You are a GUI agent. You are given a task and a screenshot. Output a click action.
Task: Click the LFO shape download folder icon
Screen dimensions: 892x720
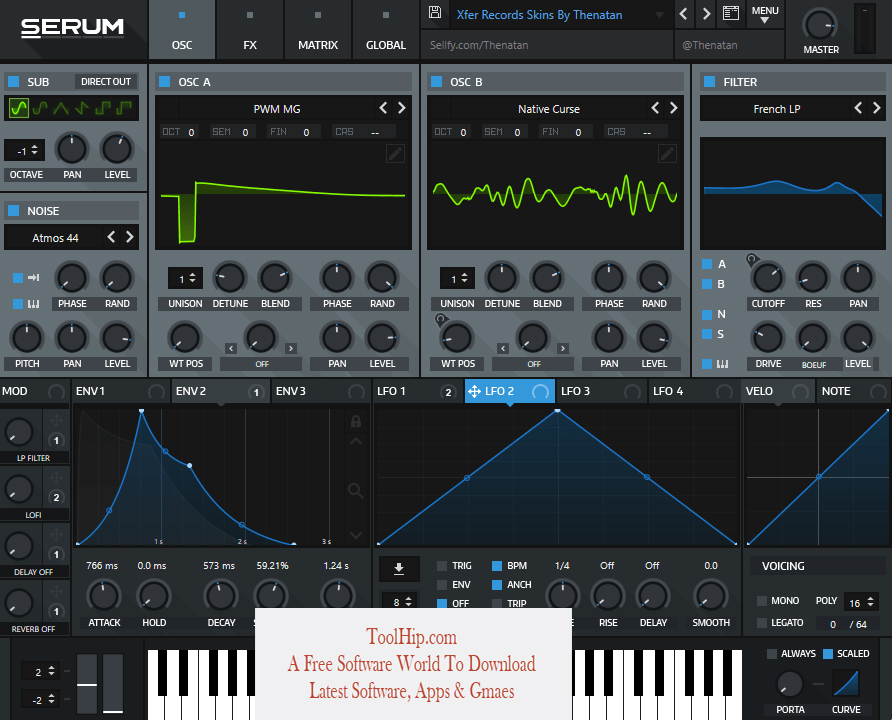click(399, 568)
